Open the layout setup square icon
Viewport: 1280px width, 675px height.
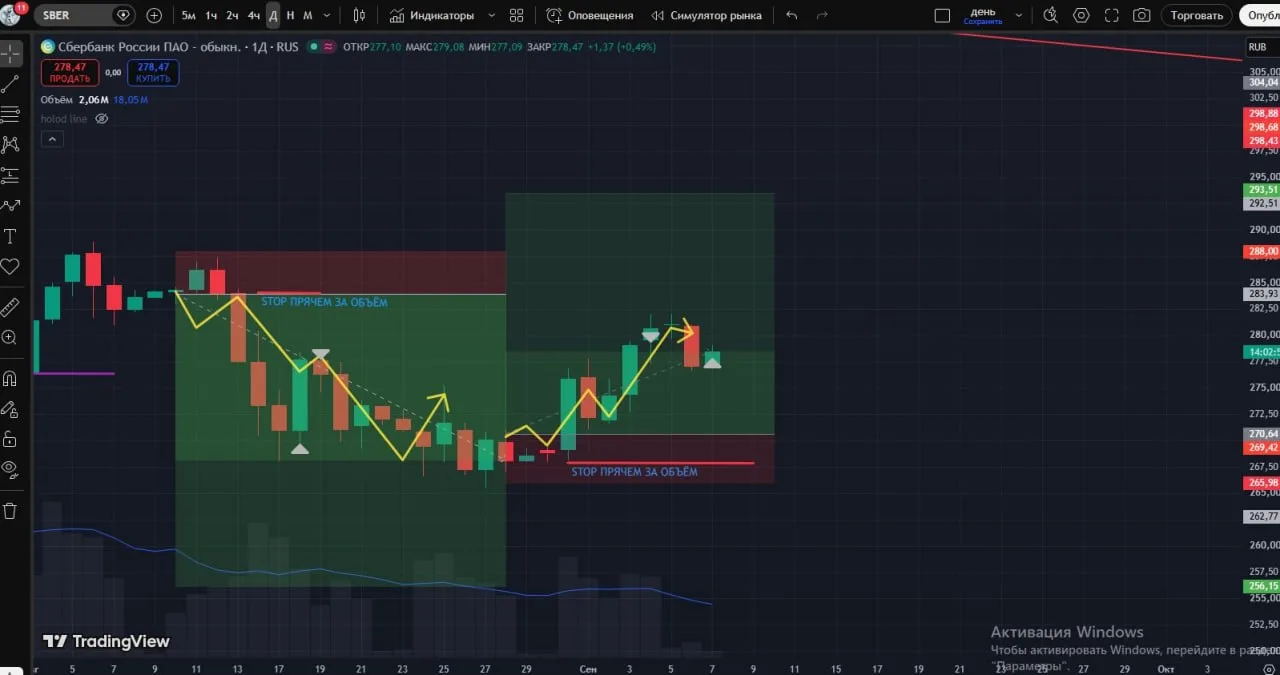click(x=942, y=15)
